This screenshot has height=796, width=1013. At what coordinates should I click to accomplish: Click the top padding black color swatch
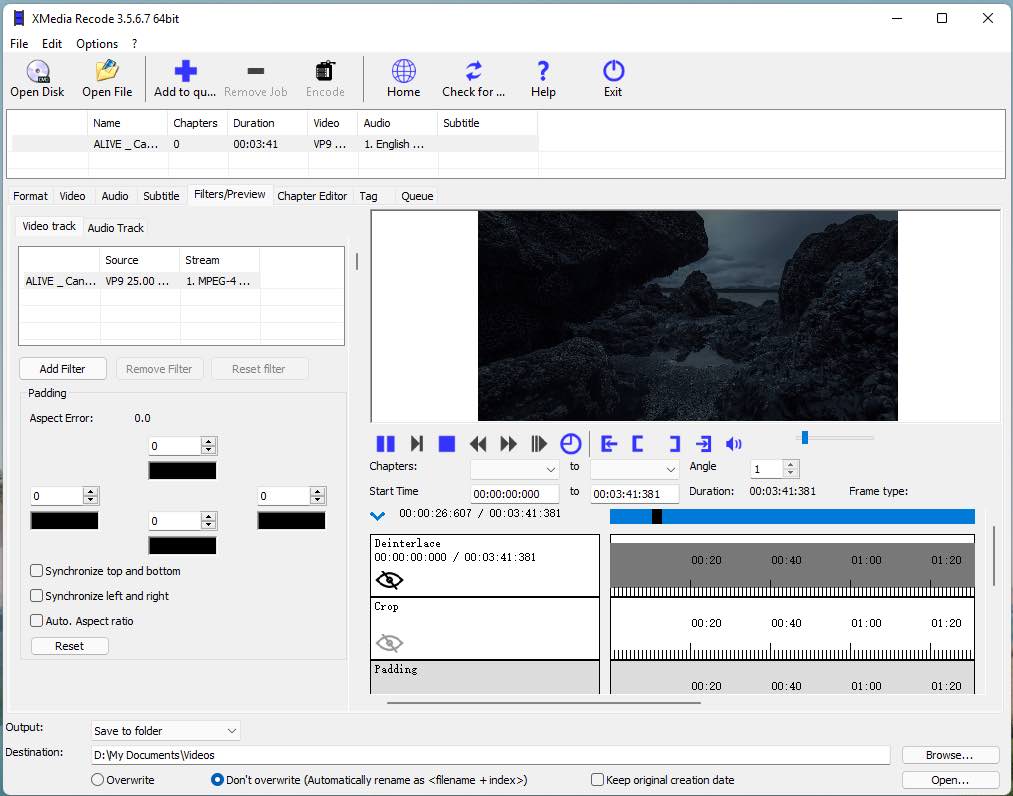pos(182,471)
